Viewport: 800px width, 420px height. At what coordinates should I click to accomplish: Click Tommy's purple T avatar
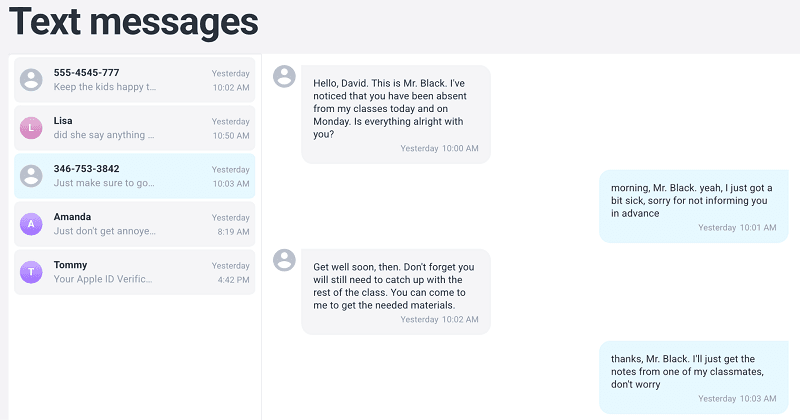pyautogui.click(x=31, y=271)
